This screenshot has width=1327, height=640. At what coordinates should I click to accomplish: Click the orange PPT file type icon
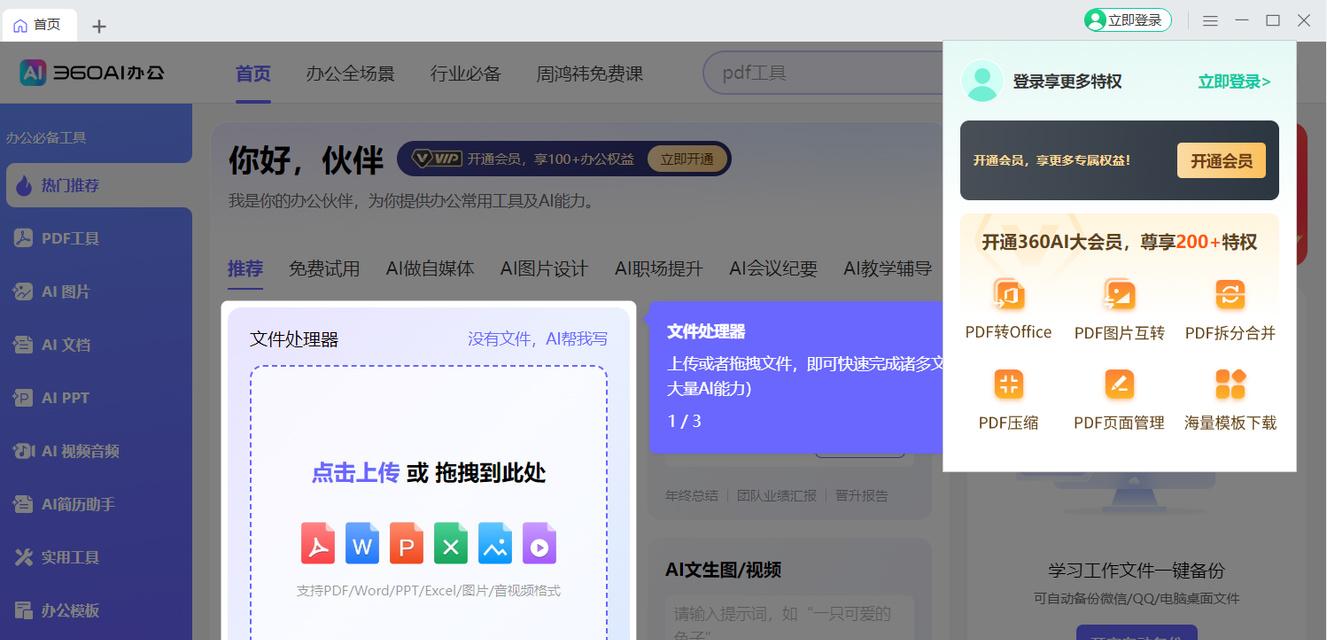pyautogui.click(x=406, y=543)
